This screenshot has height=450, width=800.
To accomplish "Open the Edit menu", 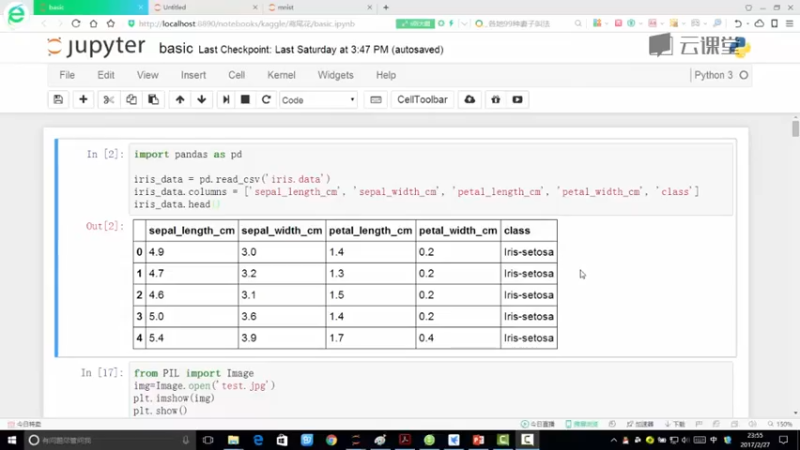I will [x=106, y=75].
